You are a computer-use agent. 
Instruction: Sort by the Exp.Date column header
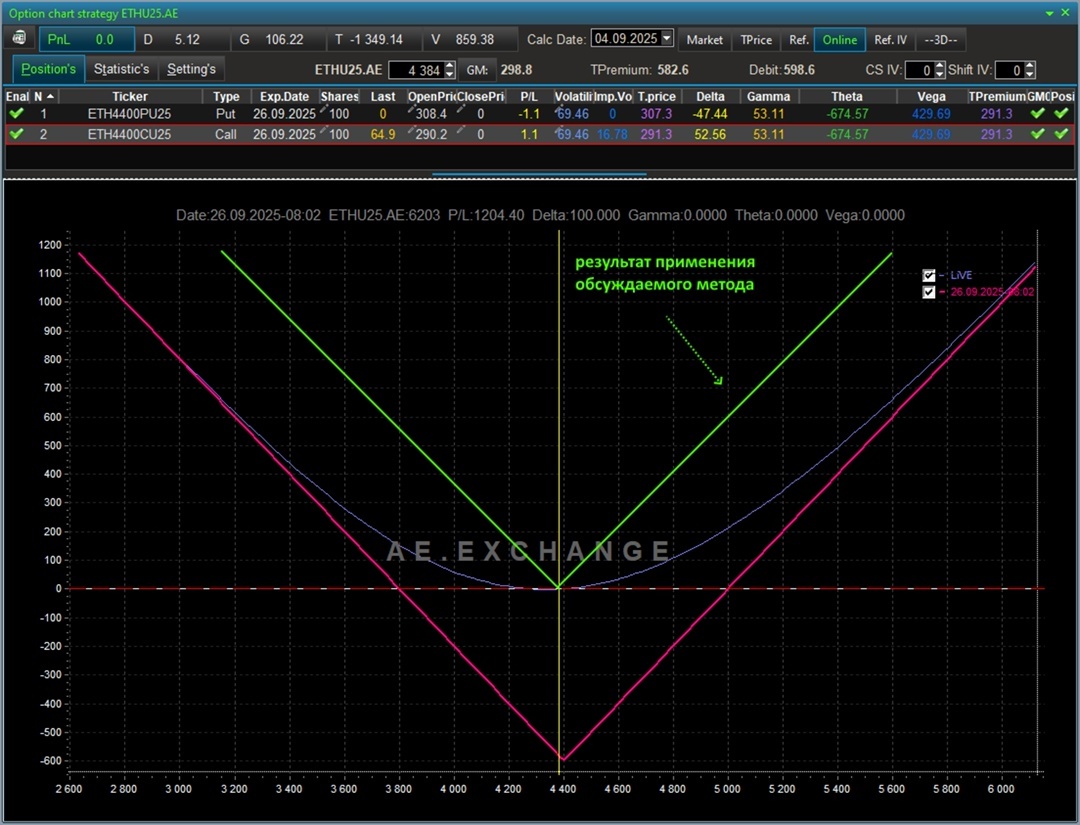[x=284, y=96]
